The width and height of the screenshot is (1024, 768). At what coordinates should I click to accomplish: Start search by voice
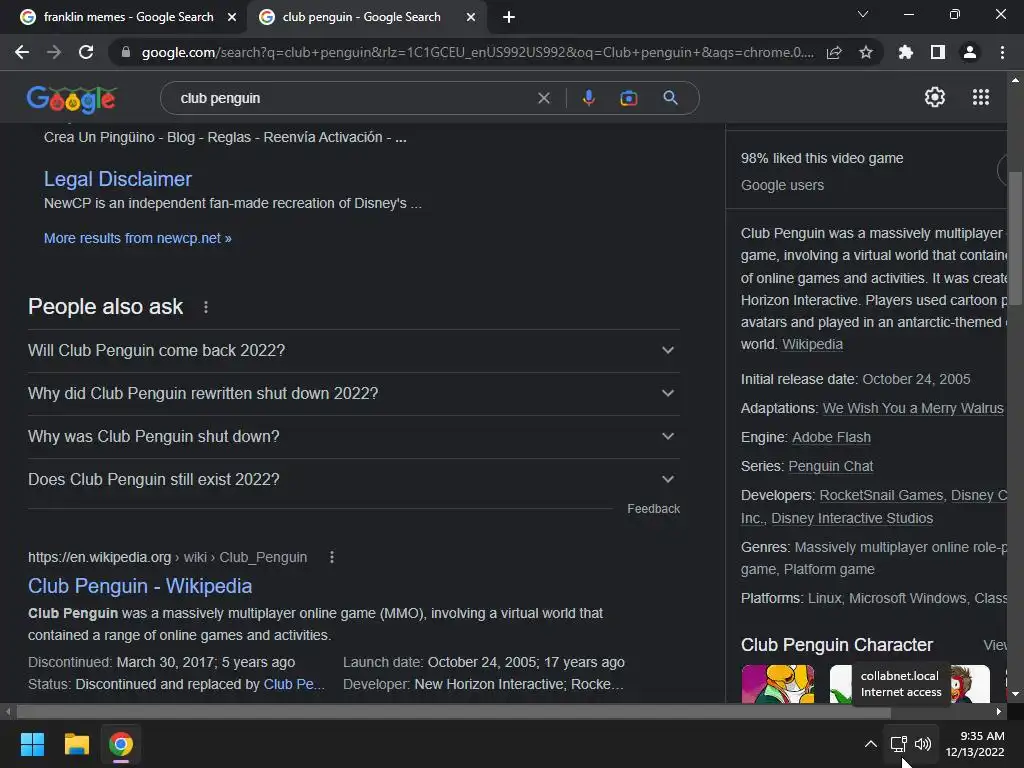click(x=588, y=98)
